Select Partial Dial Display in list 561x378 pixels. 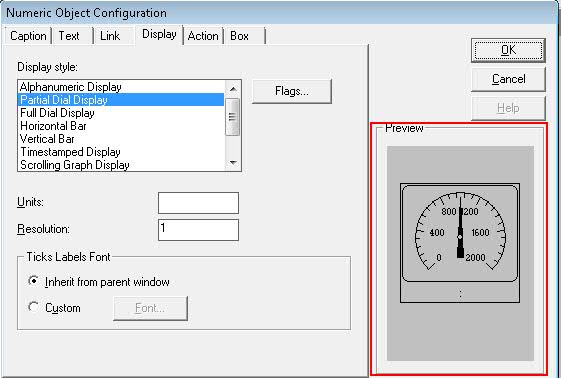121,100
